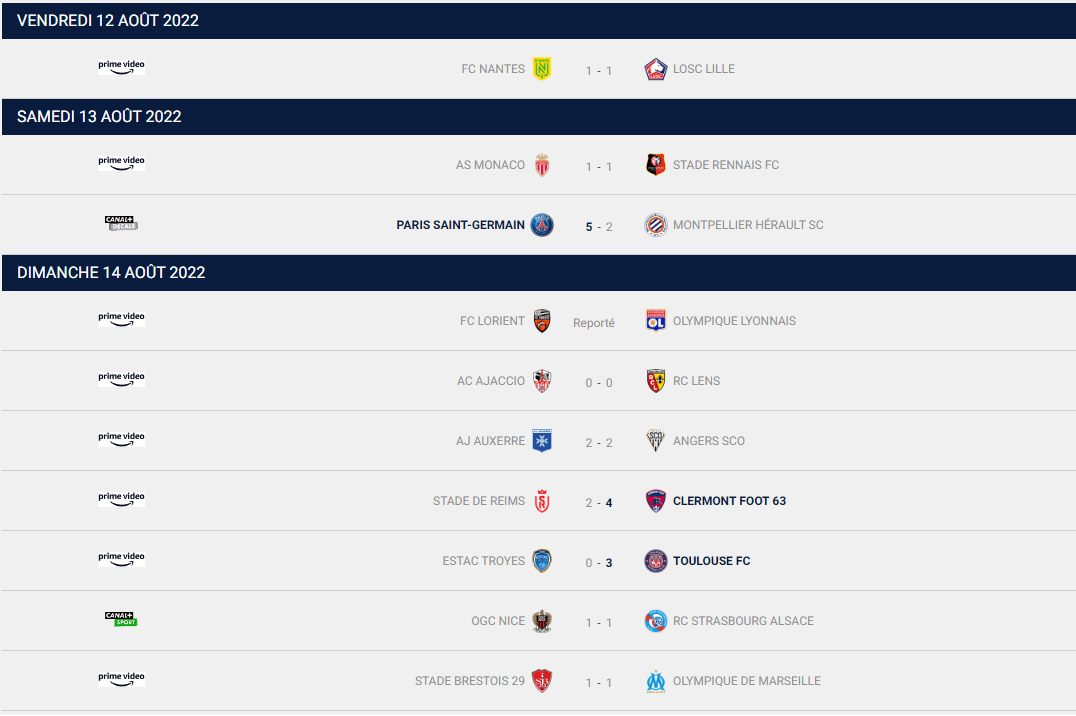Open the Paris Saint-Germain crest icon
The image size is (1076, 716).
click(542, 224)
